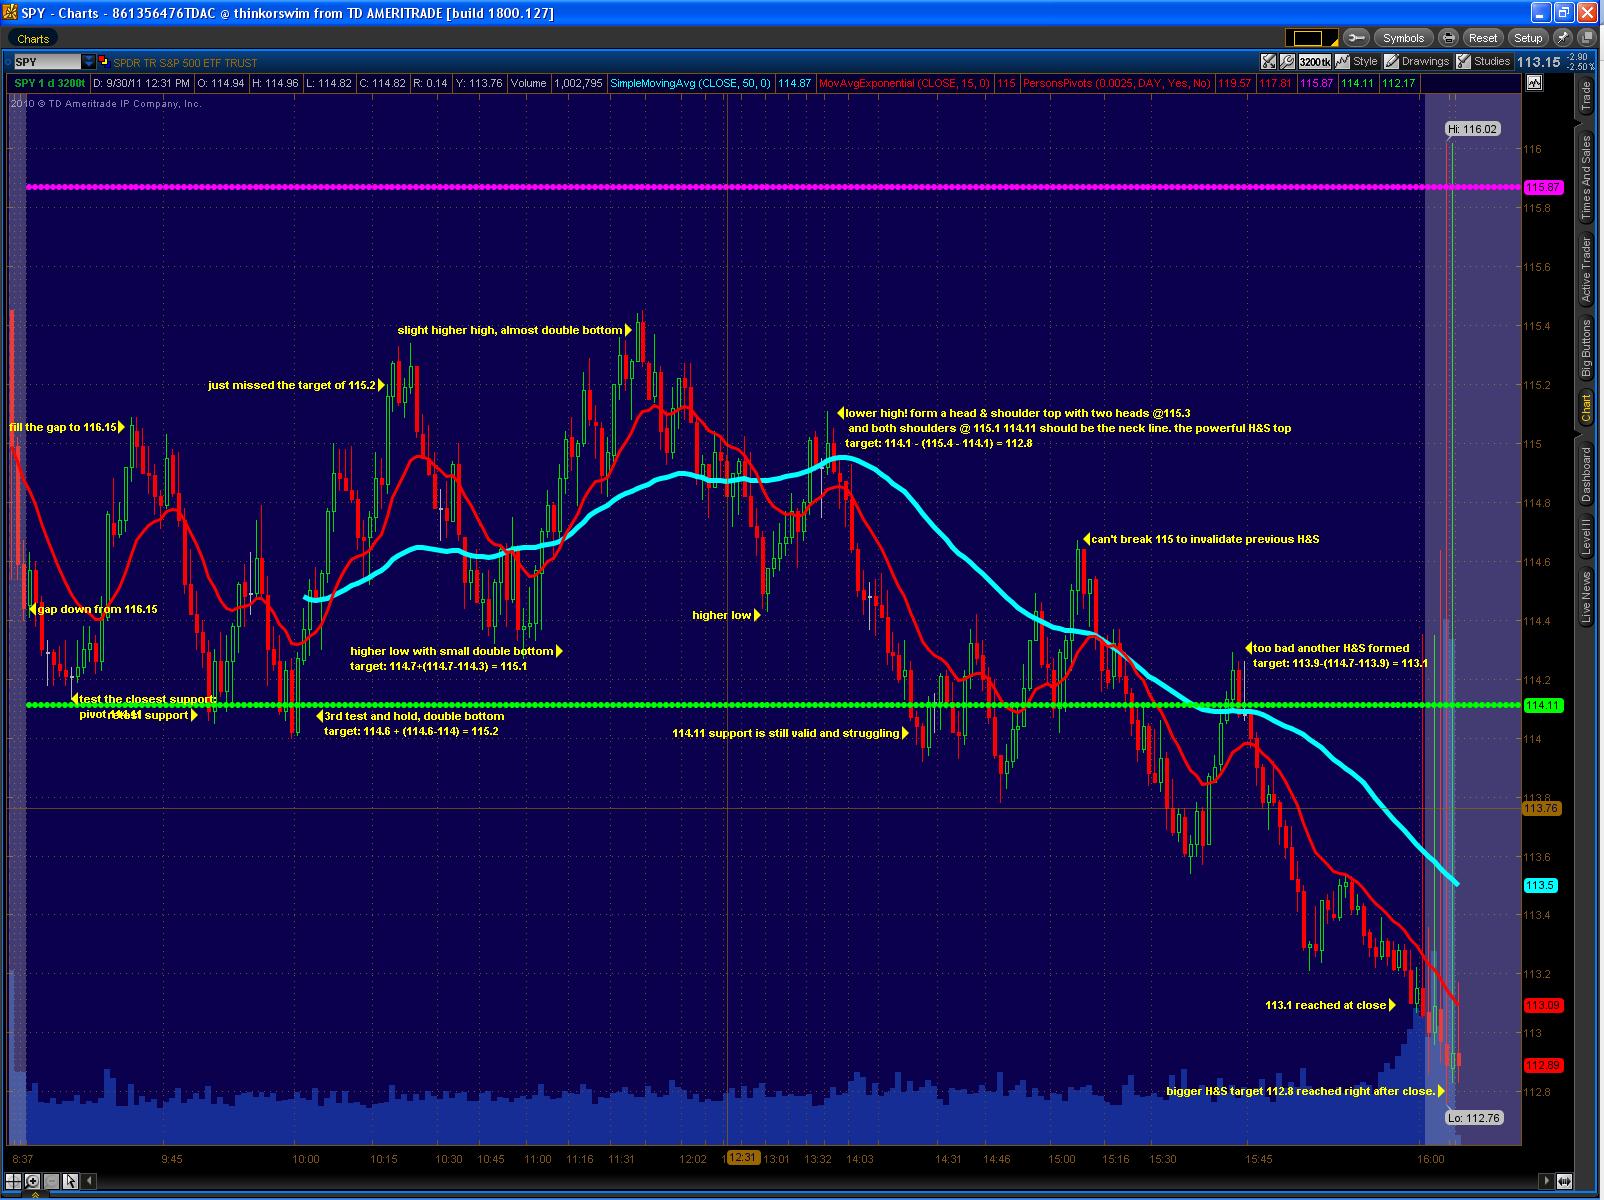Expand the bottom panel double-chevron handle
Screen dimensions: 1604x1200
pyautogui.click(x=35, y=1194)
